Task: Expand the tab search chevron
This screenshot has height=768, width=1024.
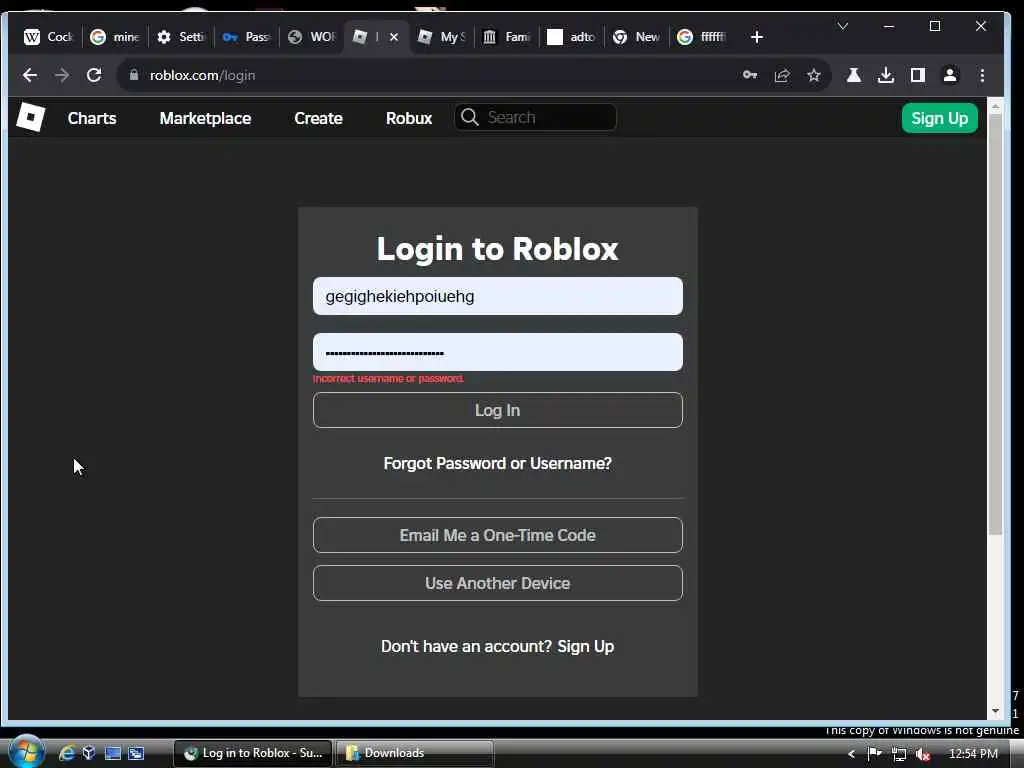Action: pyautogui.click(x=843, y=26)
